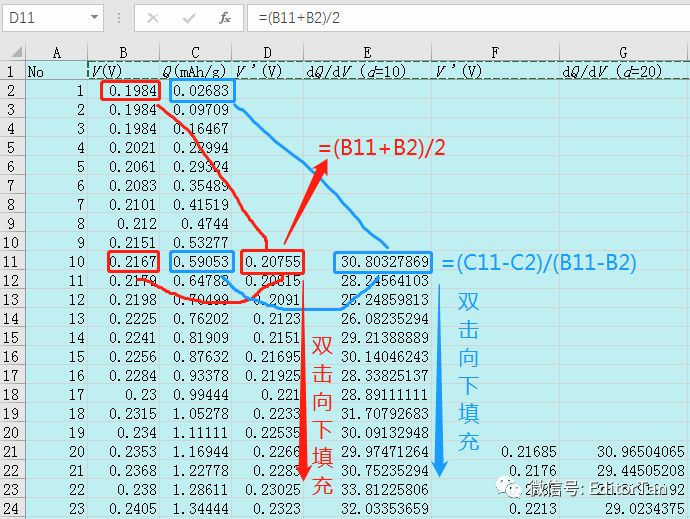The width and height of the screenshot is (690, 519).
Task: Click cell F22 with value 0.2176
Action: click(495, 471)
